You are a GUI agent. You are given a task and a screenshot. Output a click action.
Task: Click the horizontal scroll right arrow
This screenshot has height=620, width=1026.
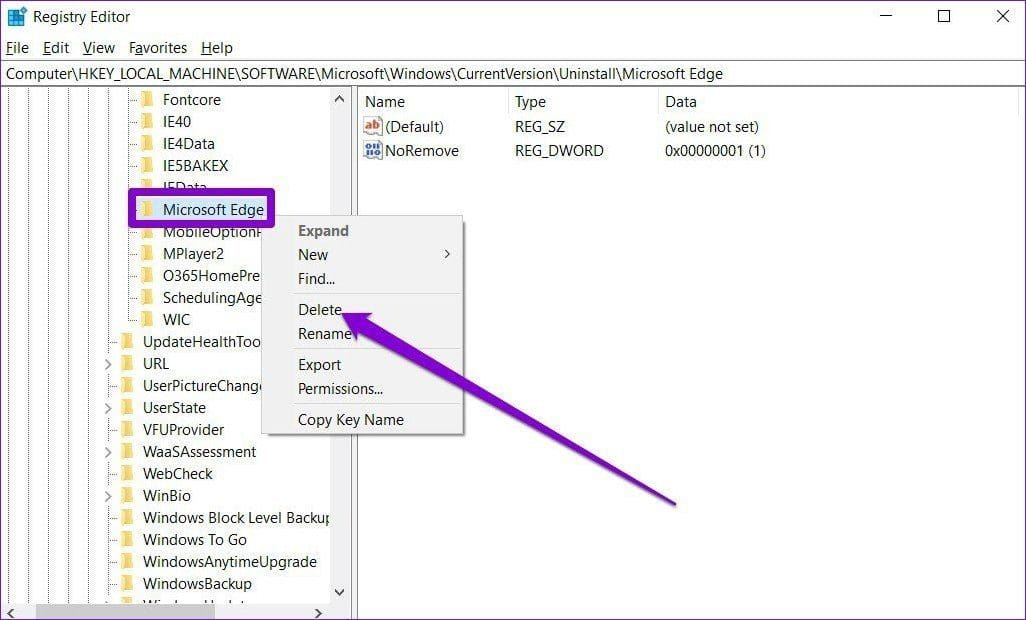pyautogui.click(x=319, y=613)
